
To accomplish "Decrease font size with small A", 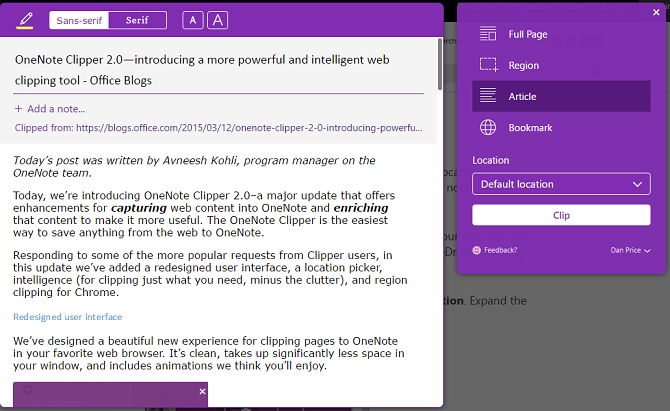I will (x=193, y=20).
